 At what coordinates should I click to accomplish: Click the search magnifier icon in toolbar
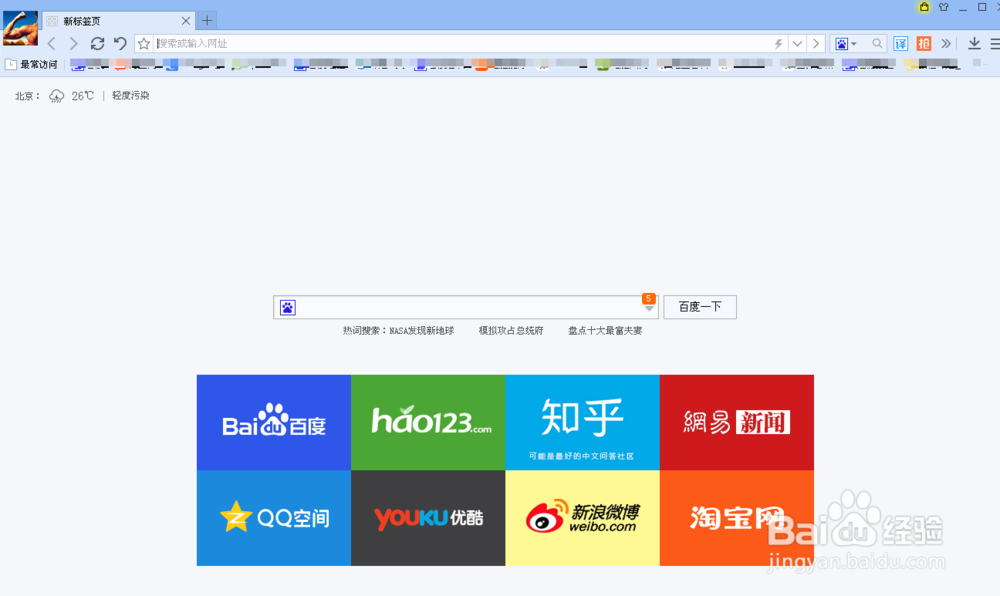pos(878,44)
